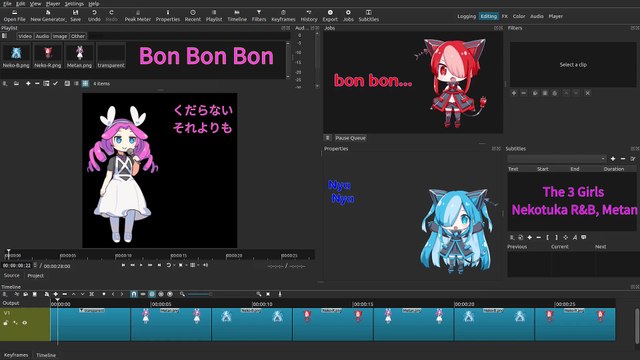Open the playlist hamburger menu
Viewport: 640px width, 360px height.
(5, 83)
